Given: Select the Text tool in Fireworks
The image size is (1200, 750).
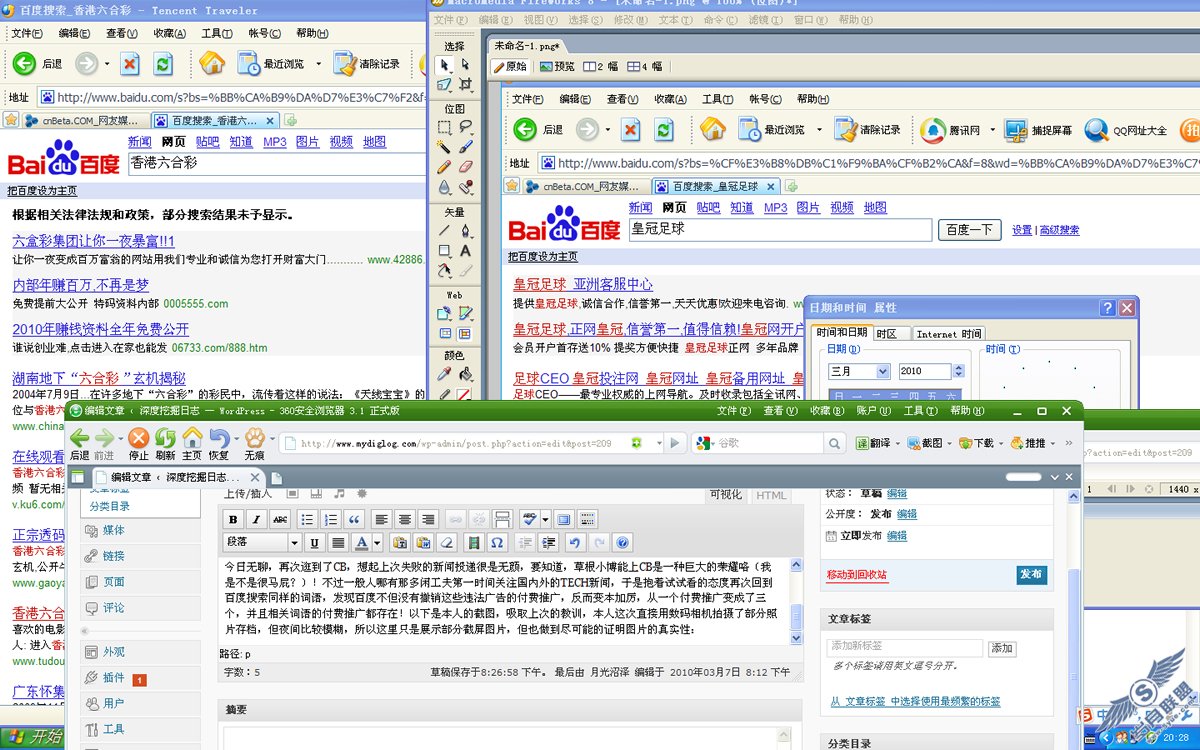Looking at the screenshot, I should click(465, 251).
